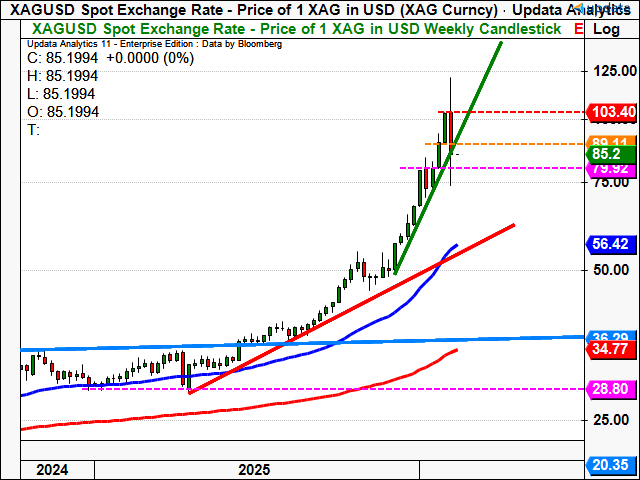This screenshot has width=640, height=480.
Task: Click the green Weekly Candlestick chart title
Action: 288,30
